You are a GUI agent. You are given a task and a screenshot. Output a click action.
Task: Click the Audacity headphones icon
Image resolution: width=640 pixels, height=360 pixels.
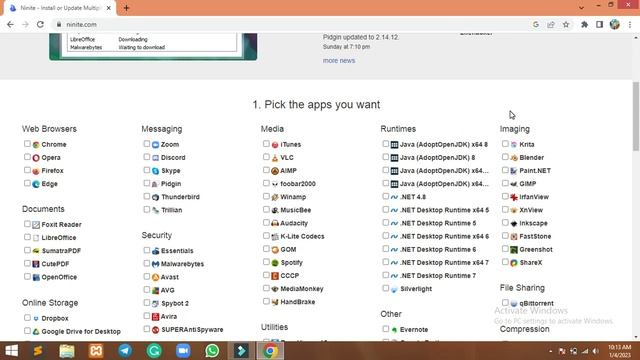(275, 223)
